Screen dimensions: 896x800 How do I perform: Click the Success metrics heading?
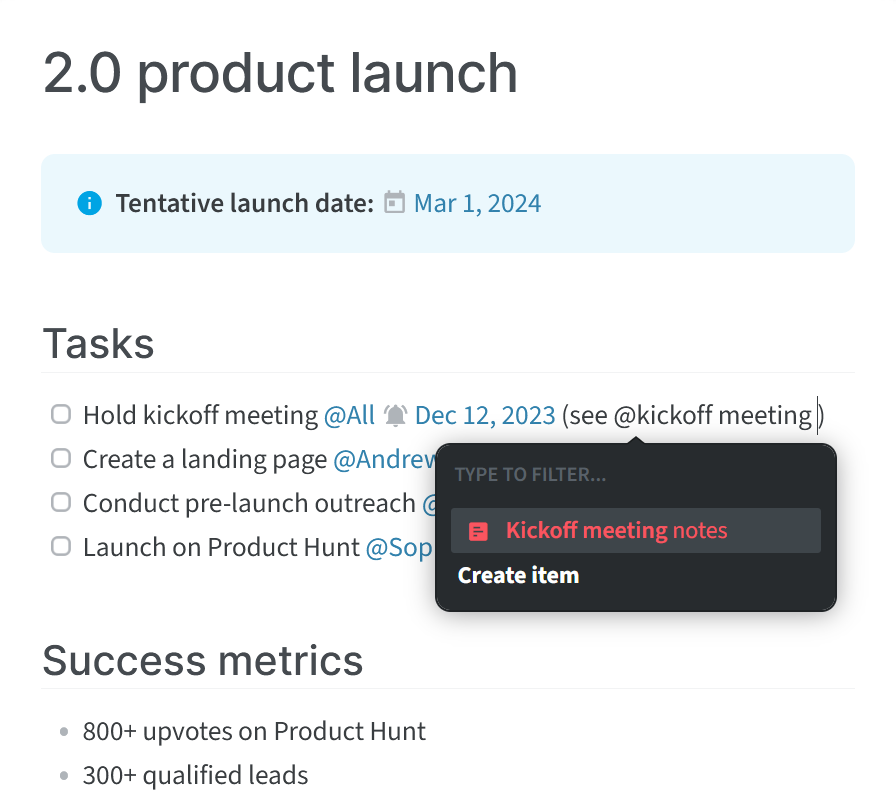coord(203,661)
